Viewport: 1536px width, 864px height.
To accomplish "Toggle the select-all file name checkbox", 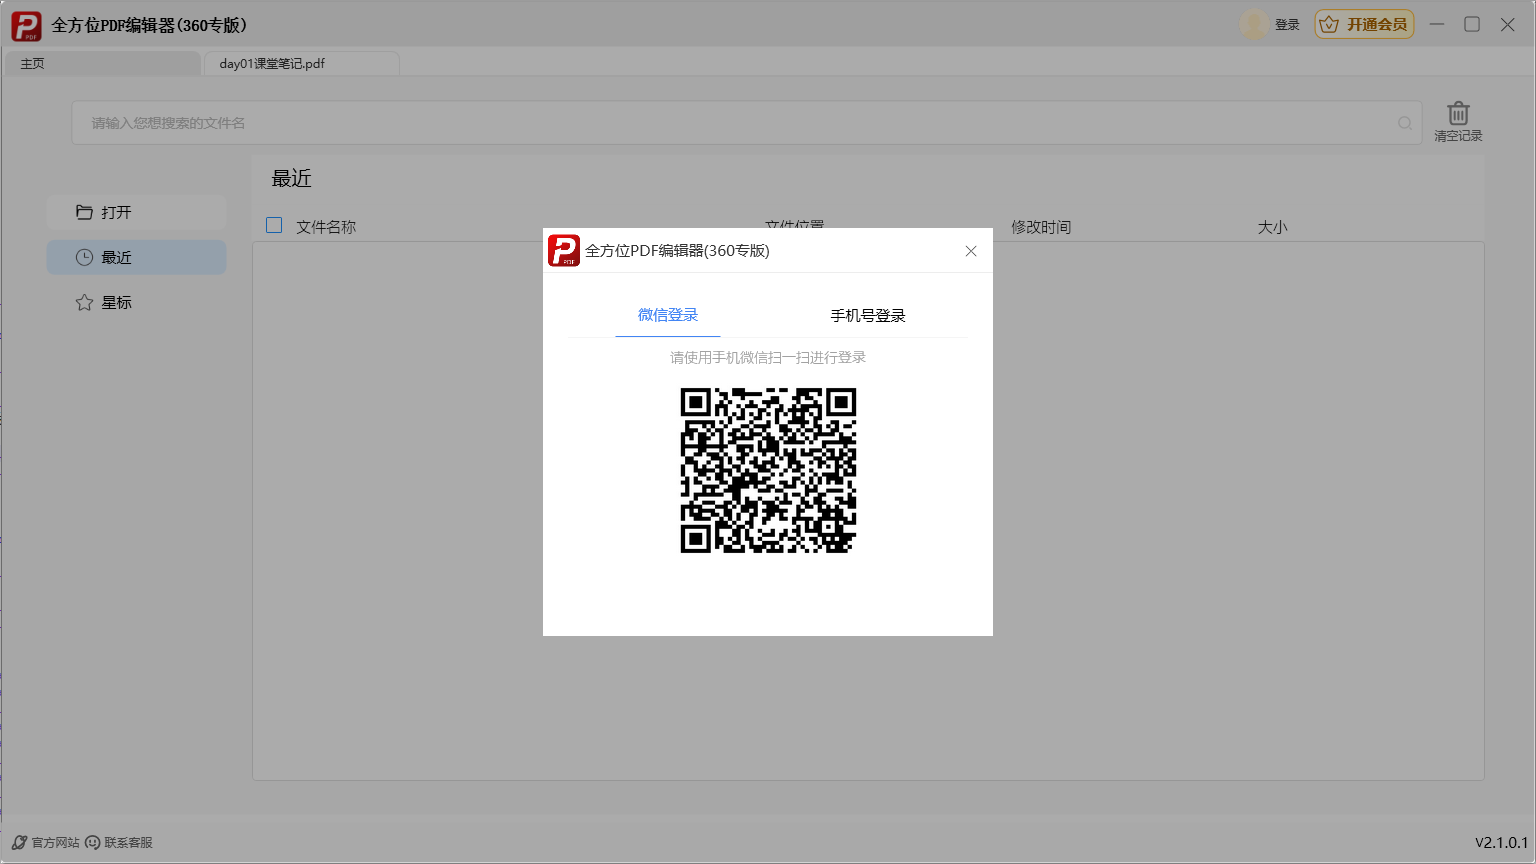I will click(274, 226).
